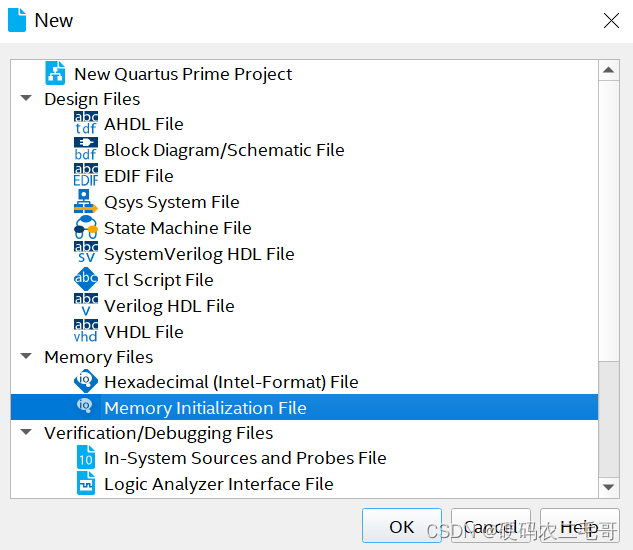Click the State Machine File icon
633x550 pixels.
(x=86, y=227)
